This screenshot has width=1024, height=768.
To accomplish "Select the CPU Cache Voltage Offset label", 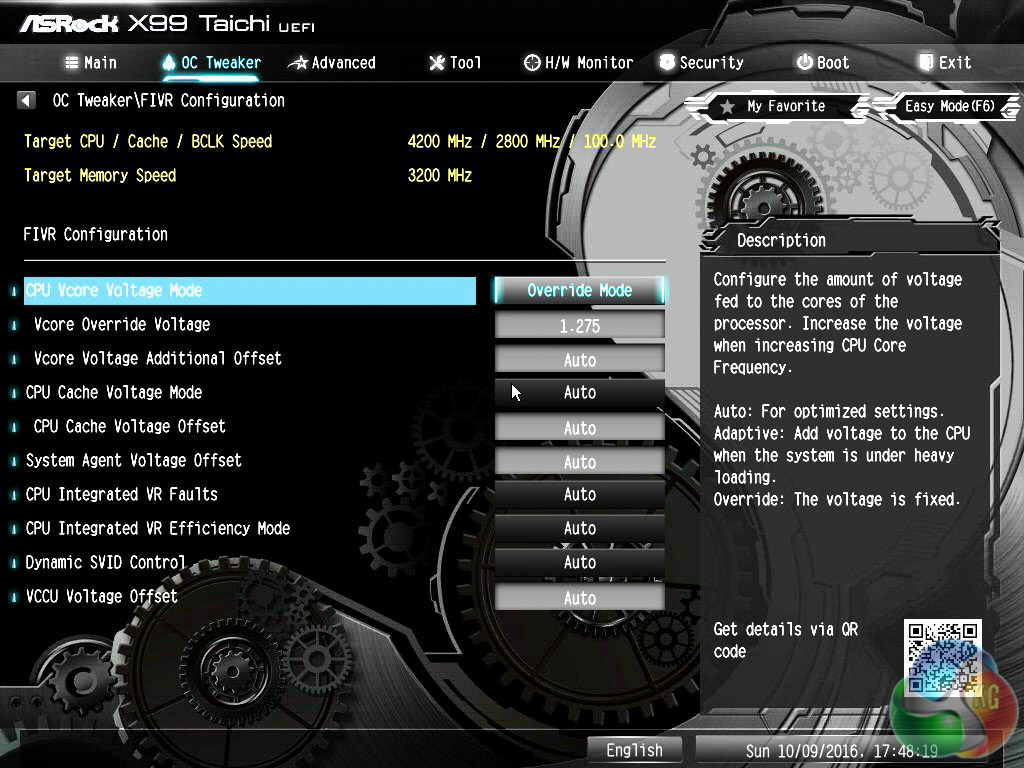I will click(129, 426).
